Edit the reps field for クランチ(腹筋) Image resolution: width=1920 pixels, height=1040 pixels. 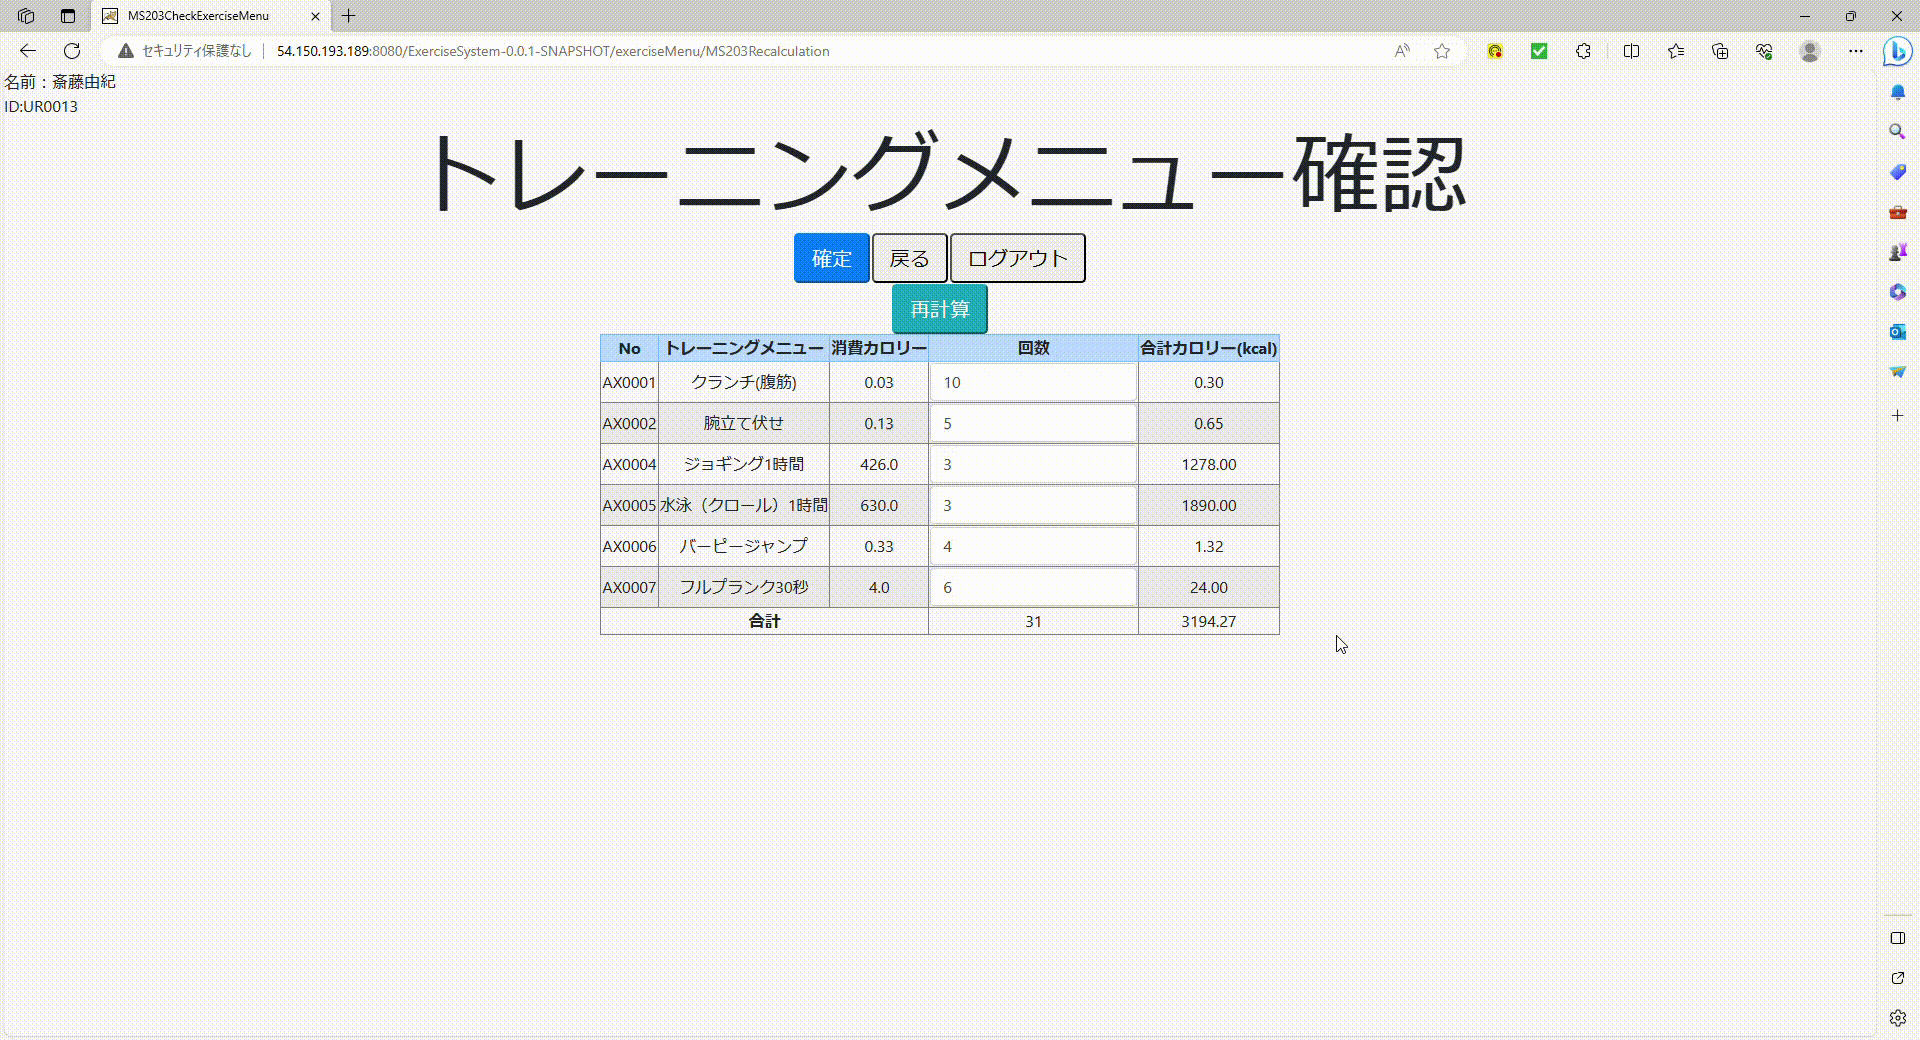tap(1032, 382)
